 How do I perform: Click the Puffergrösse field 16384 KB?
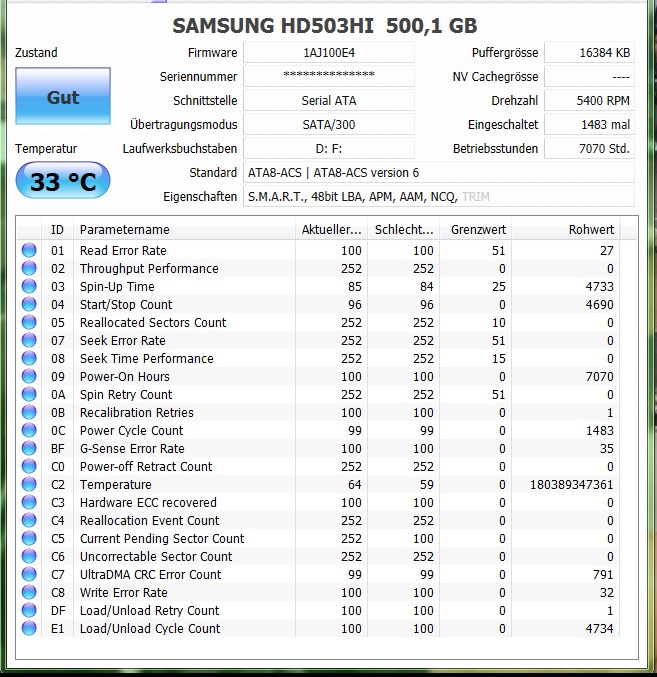coord(590,53)
